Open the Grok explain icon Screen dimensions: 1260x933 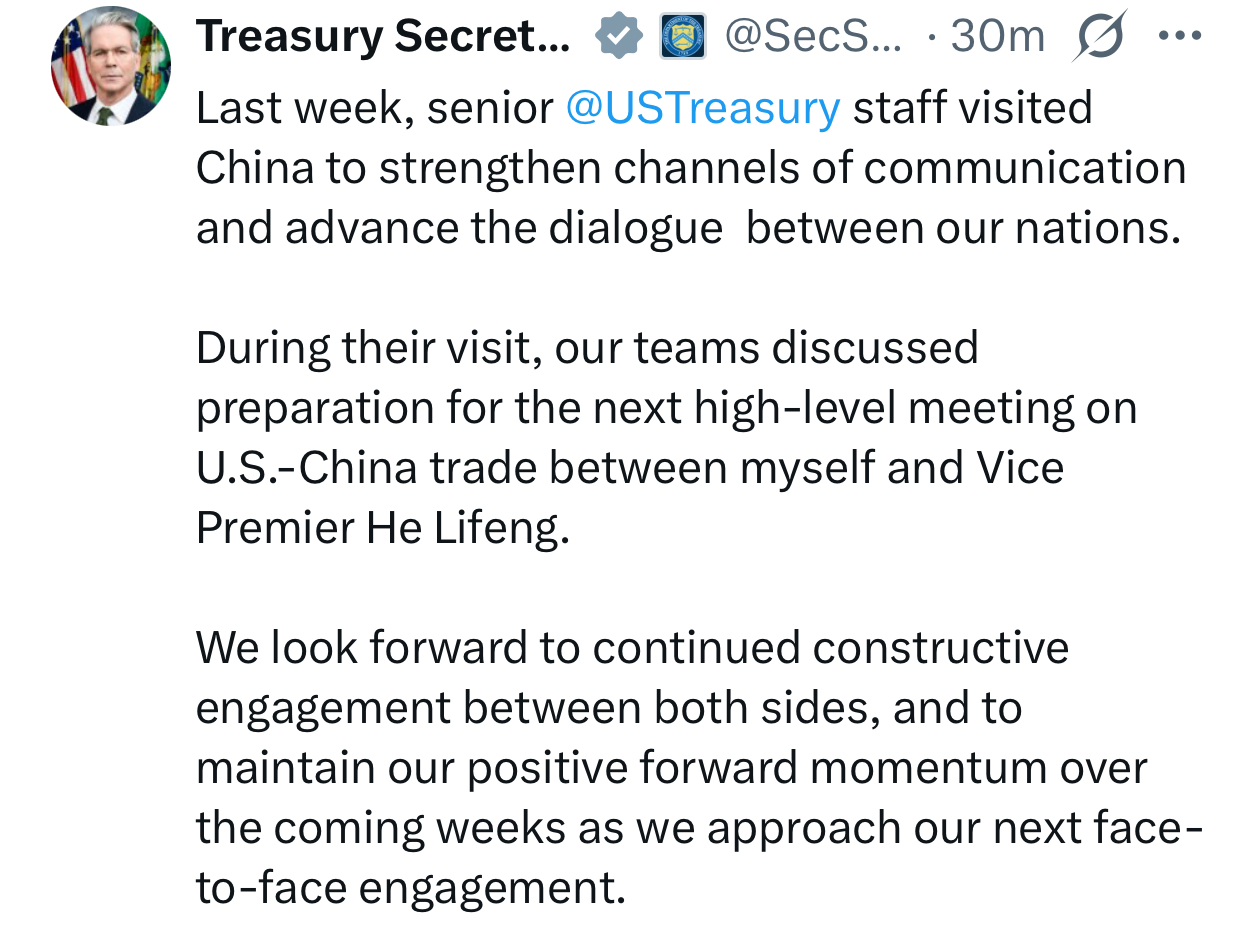[1099, 36]
